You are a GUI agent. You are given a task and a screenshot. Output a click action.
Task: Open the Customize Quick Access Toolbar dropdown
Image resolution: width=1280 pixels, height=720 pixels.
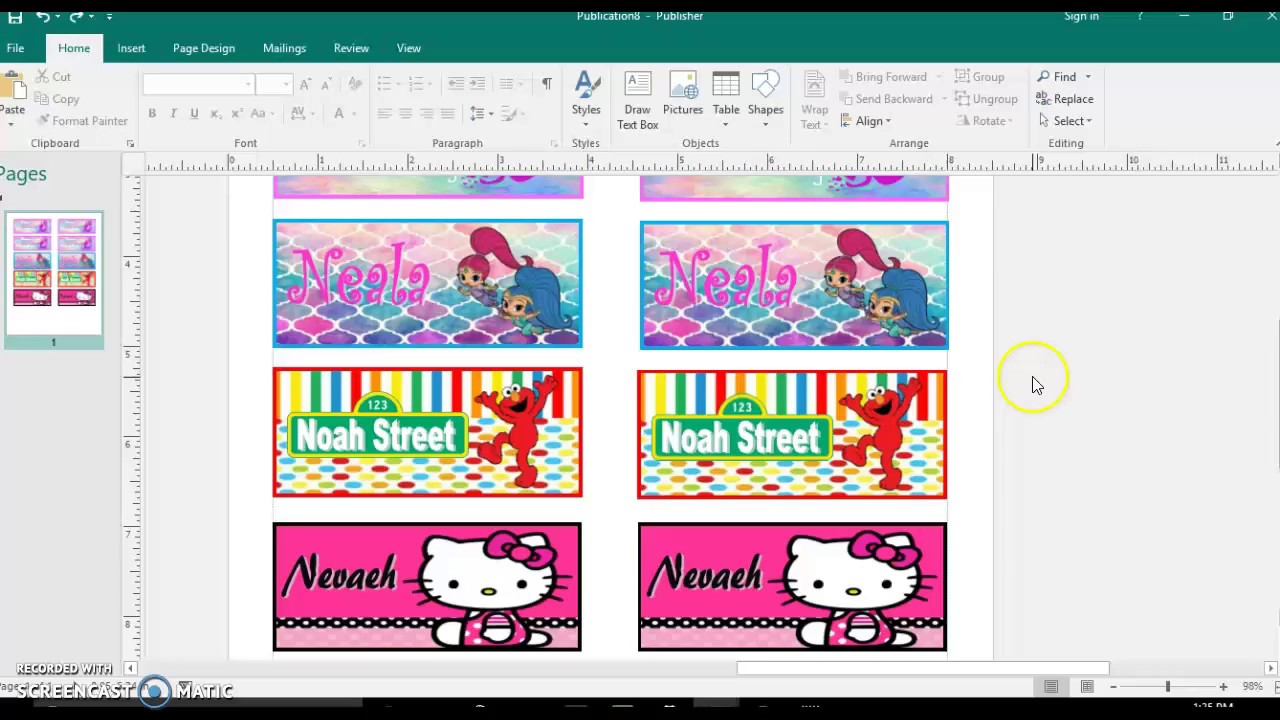(109, 17)
